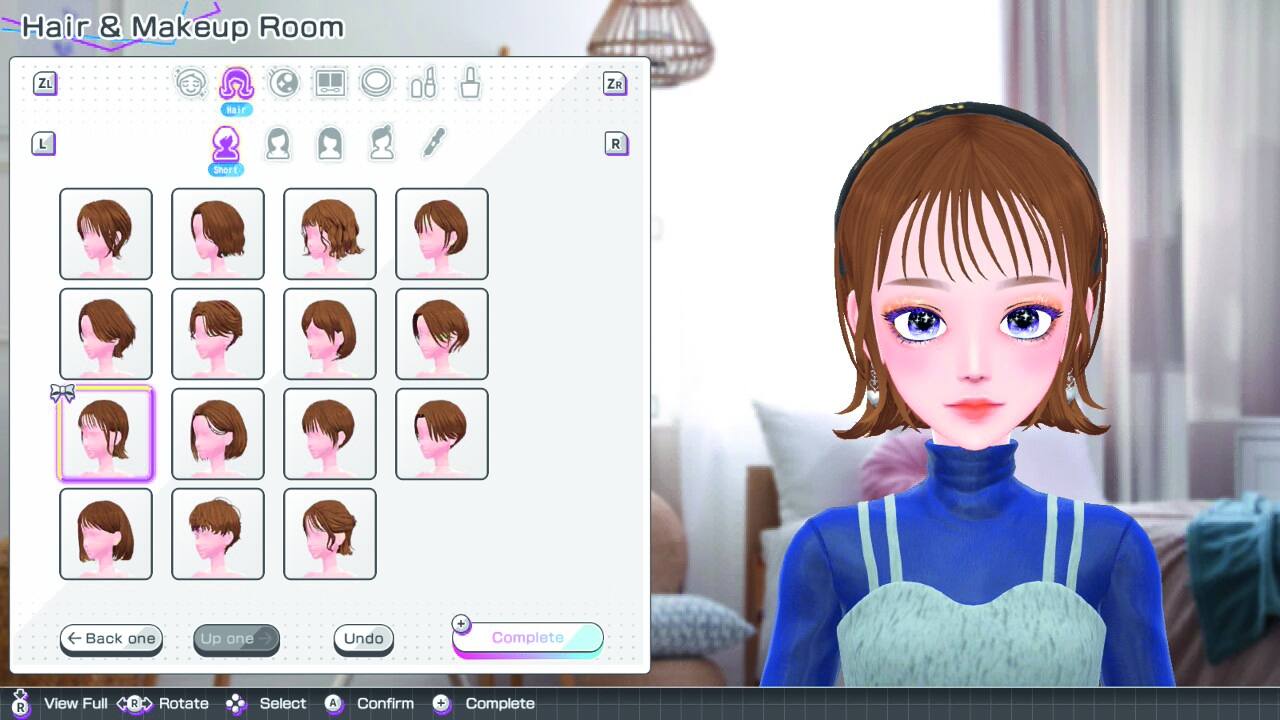Choose second hairstyle in row one
The height and width of the screenshot is (720, 1280).
tap(218, 234)
